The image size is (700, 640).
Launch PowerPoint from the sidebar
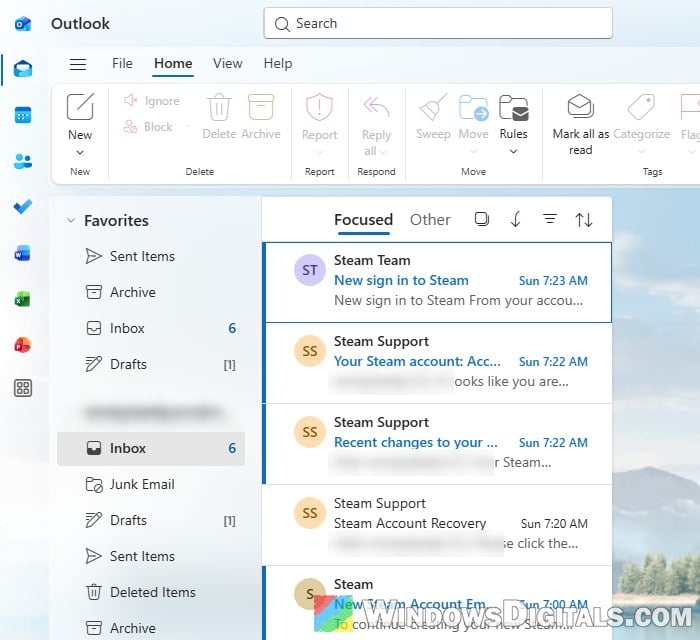pos(23,345)
